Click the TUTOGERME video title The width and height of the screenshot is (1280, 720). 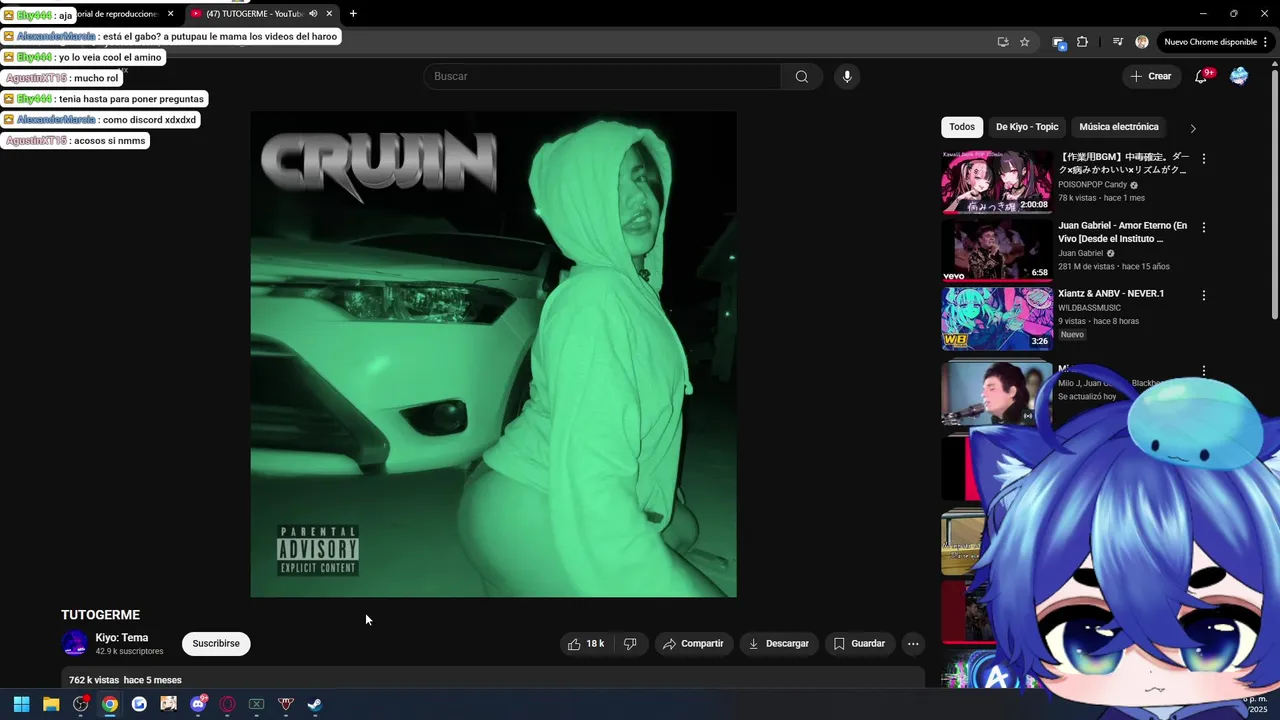(100, 615)
